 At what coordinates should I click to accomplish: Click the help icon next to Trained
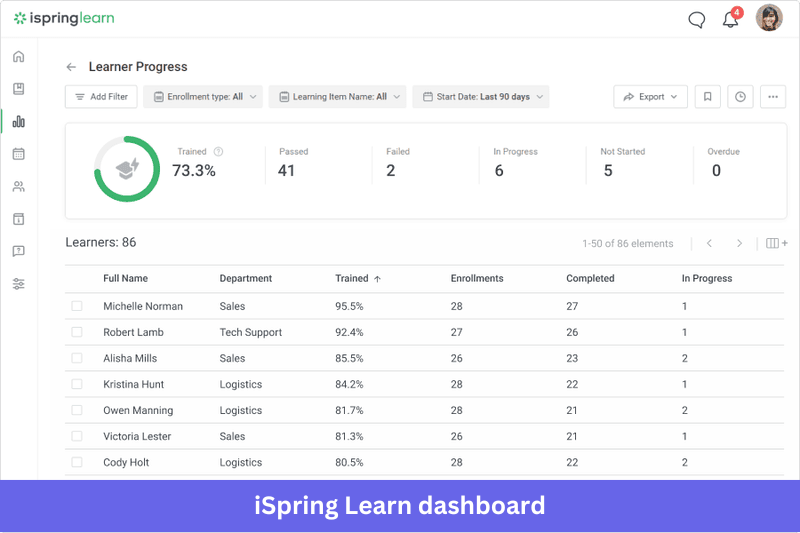click(218, 151)
